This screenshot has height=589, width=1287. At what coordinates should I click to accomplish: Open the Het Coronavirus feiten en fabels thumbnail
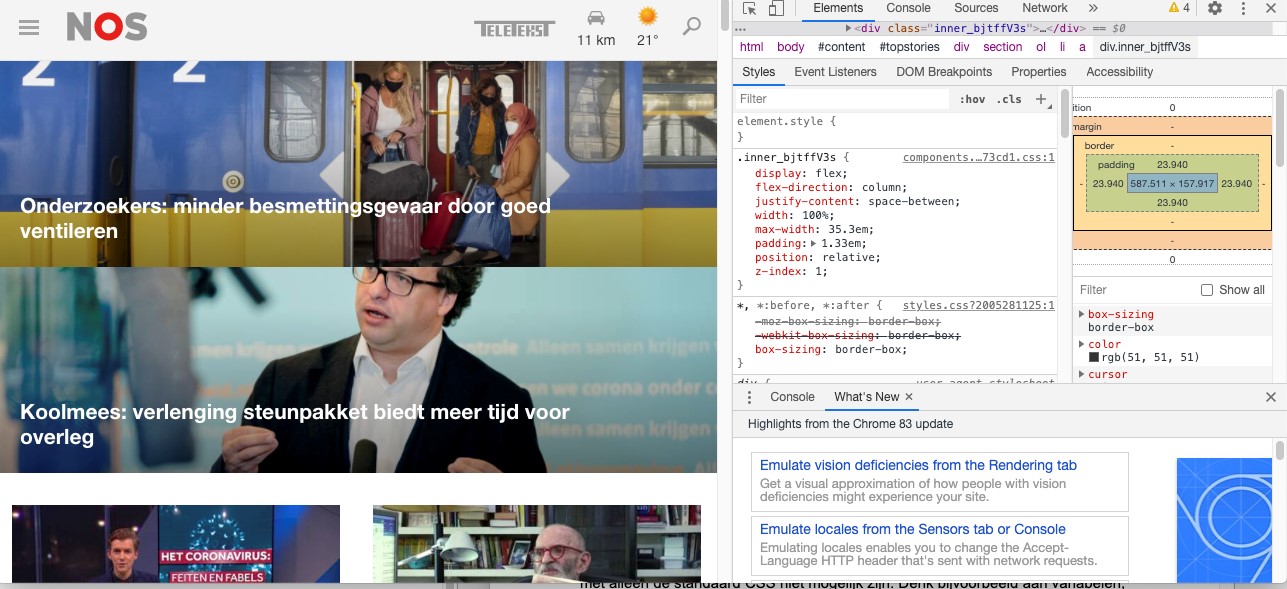[176, 544]
